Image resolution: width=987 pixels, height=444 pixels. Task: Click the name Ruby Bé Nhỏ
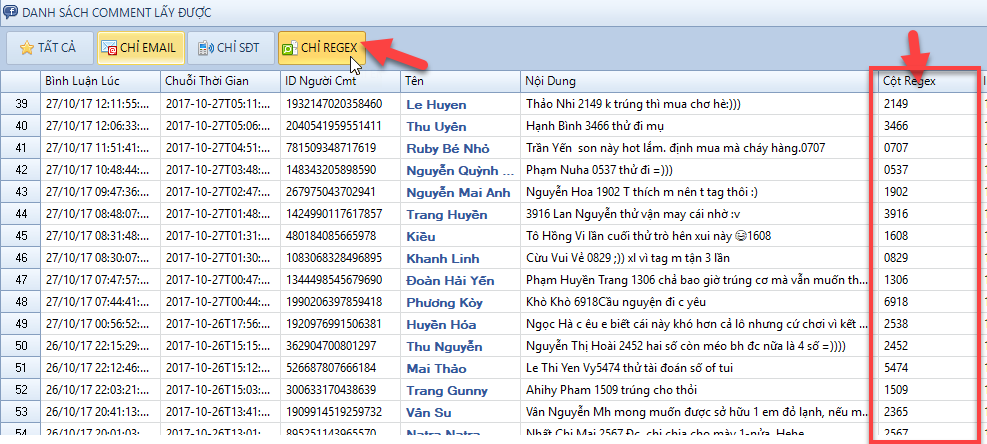(x=448, y=149)
